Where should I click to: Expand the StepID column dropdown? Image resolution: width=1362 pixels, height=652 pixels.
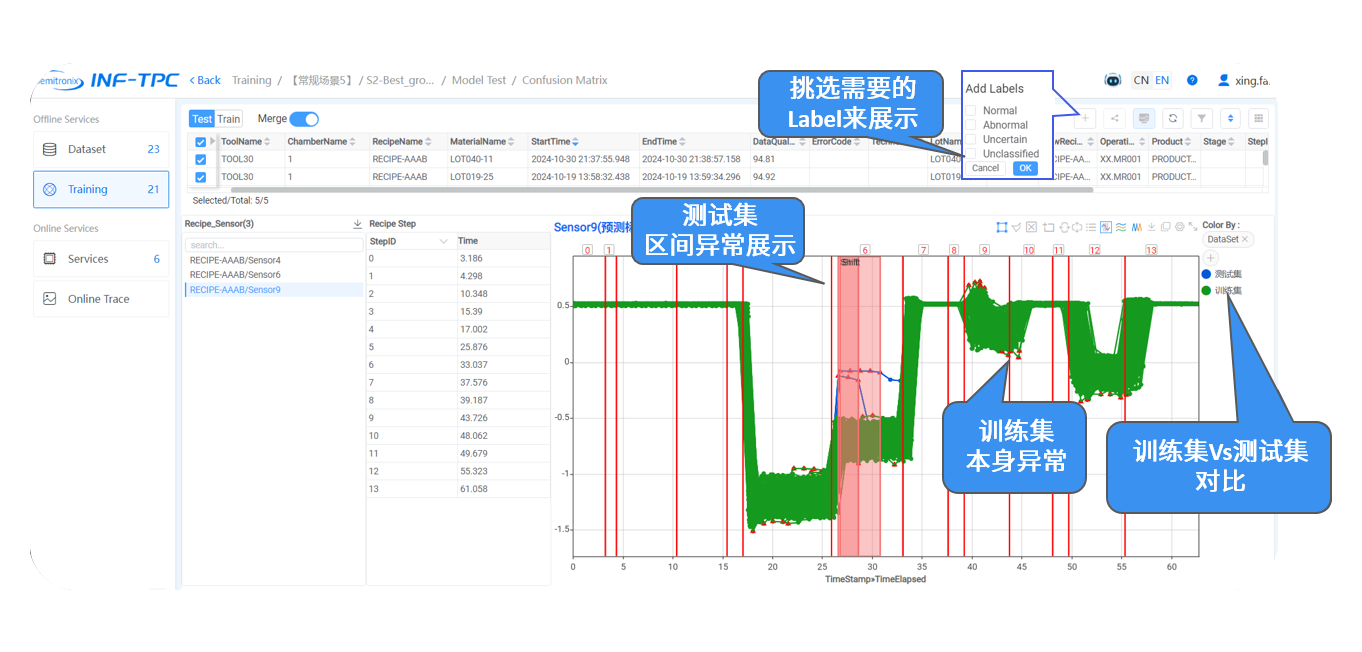pyautogui.click(x=443, y=241)
